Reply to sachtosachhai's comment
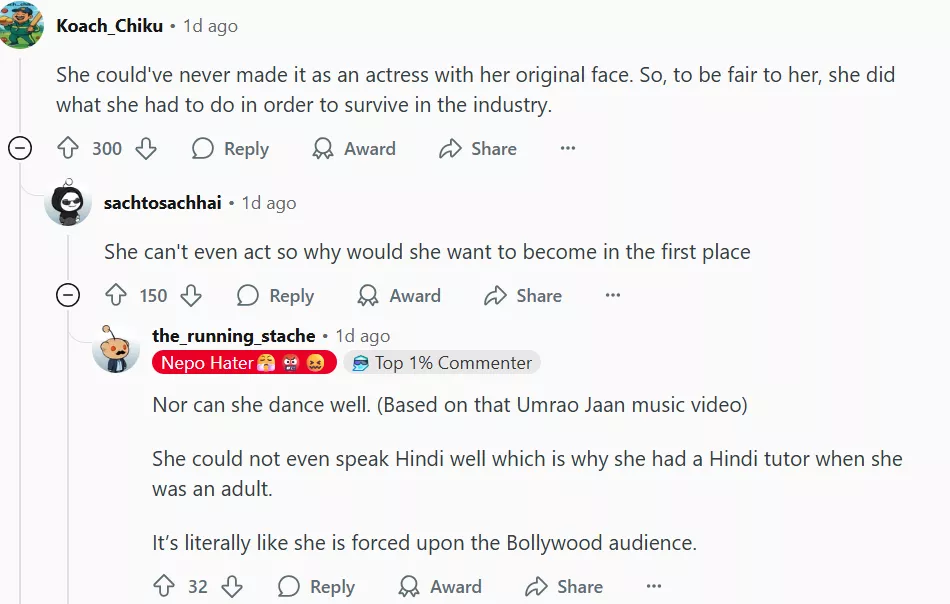Screen dimensions: 950x604 (x=275, y=296)
